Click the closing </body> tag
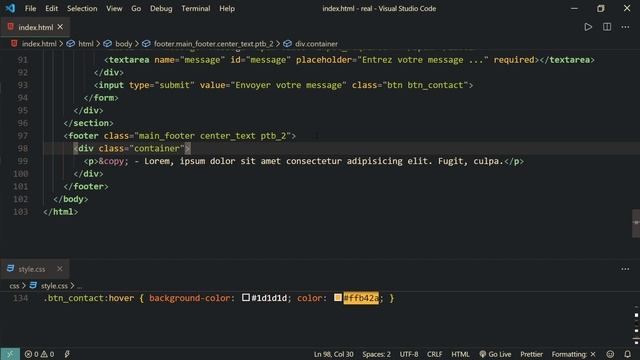The height and width of the screenshot is (360, 640). point(71,199)
